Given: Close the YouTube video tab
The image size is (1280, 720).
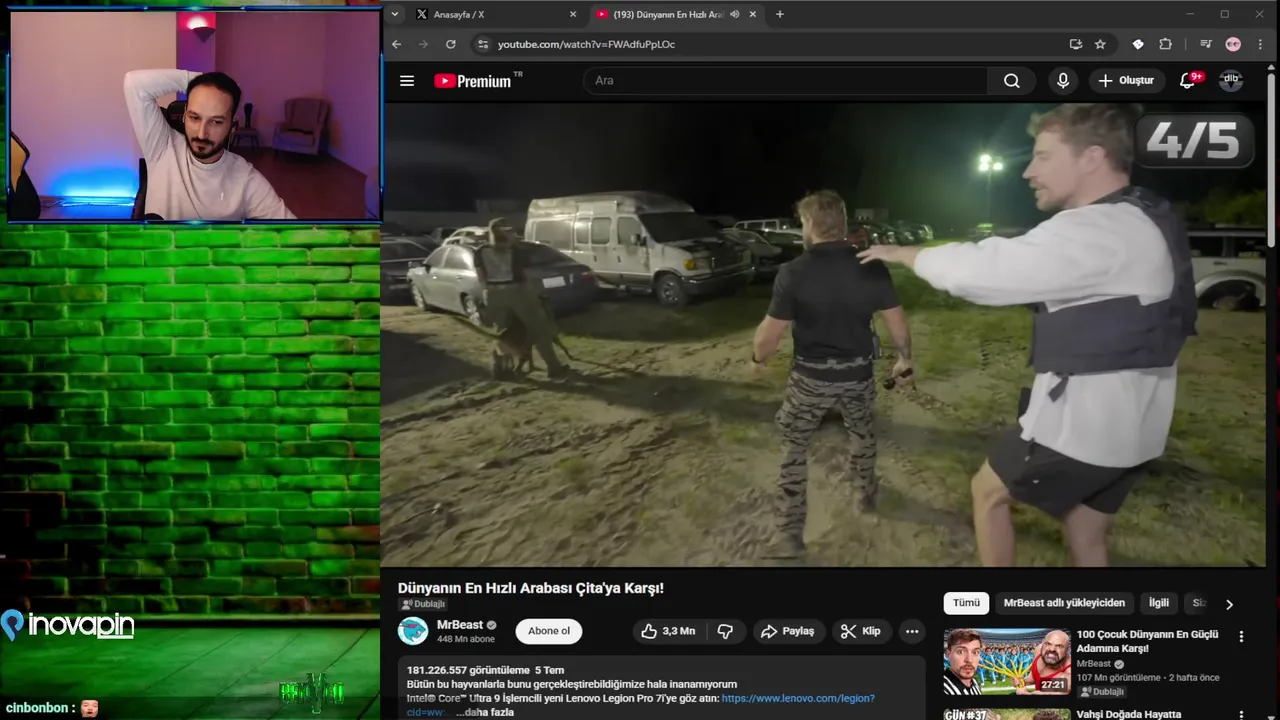Looking at the screenshot, I should (752, 14).
